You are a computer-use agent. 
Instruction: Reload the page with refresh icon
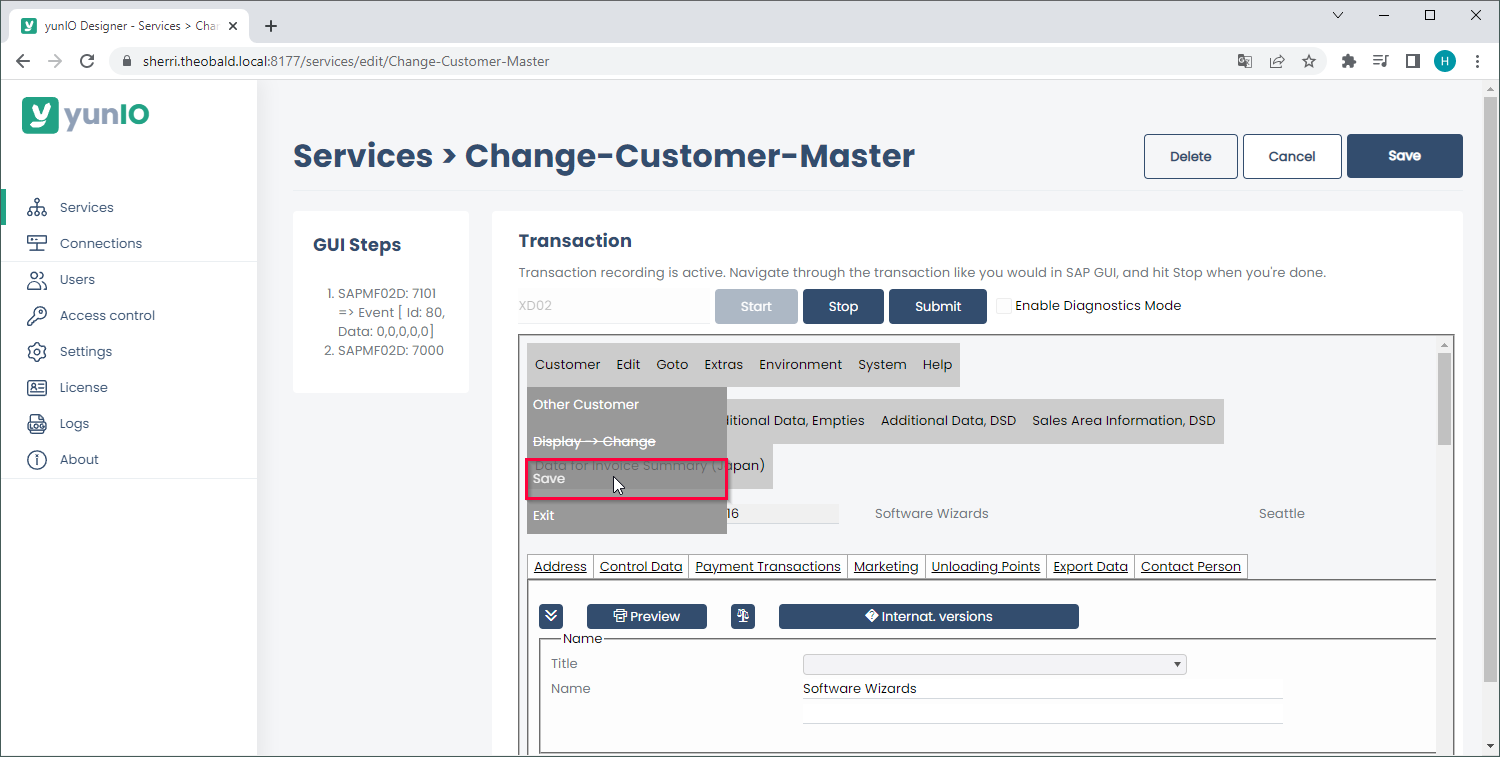click(x=87, y=61)
